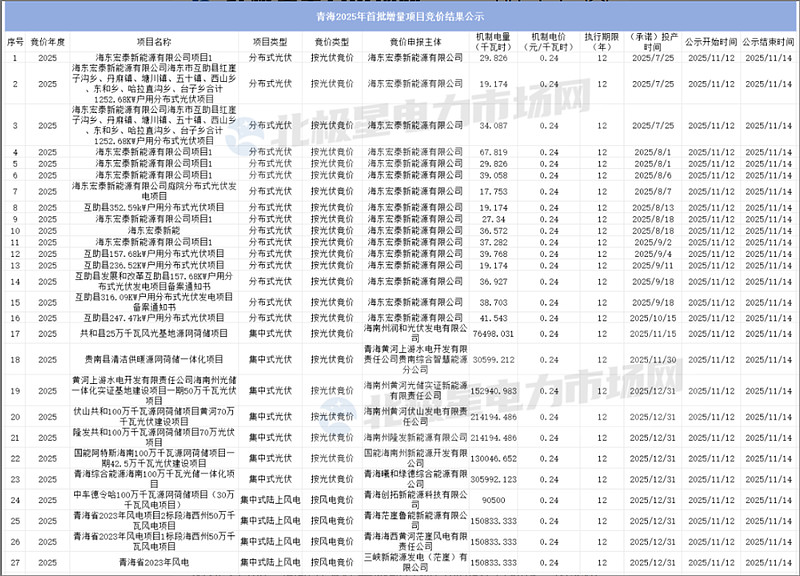Select the 30599.212 electricity value cell
Image resolution: width=800 pixels, height=576 pixels.
point(493,360)
